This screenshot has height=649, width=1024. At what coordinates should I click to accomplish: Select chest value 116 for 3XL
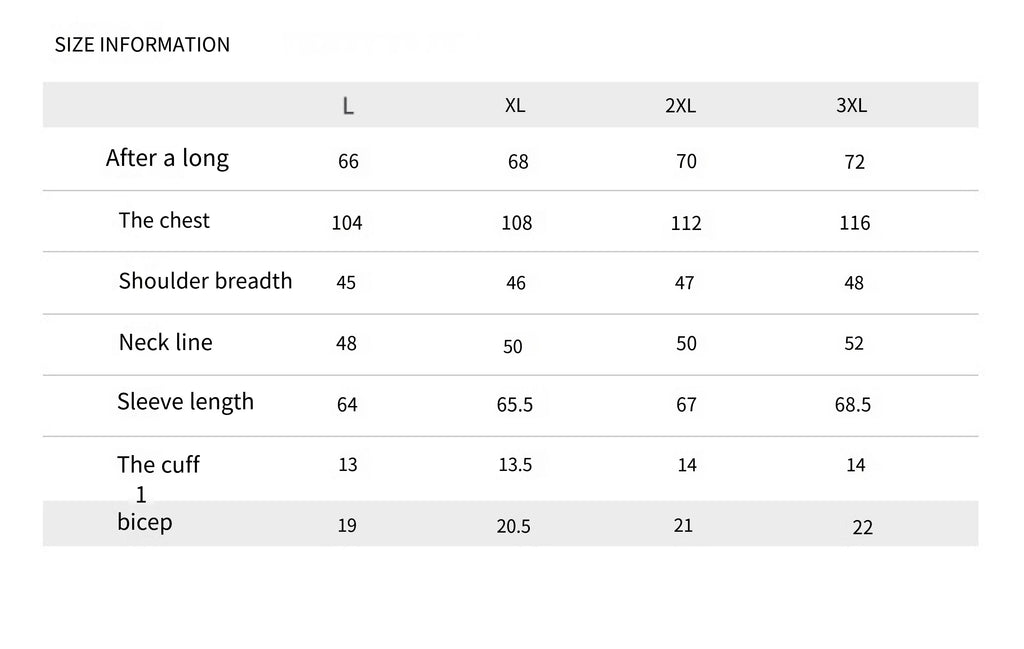(x=855, y=223)
